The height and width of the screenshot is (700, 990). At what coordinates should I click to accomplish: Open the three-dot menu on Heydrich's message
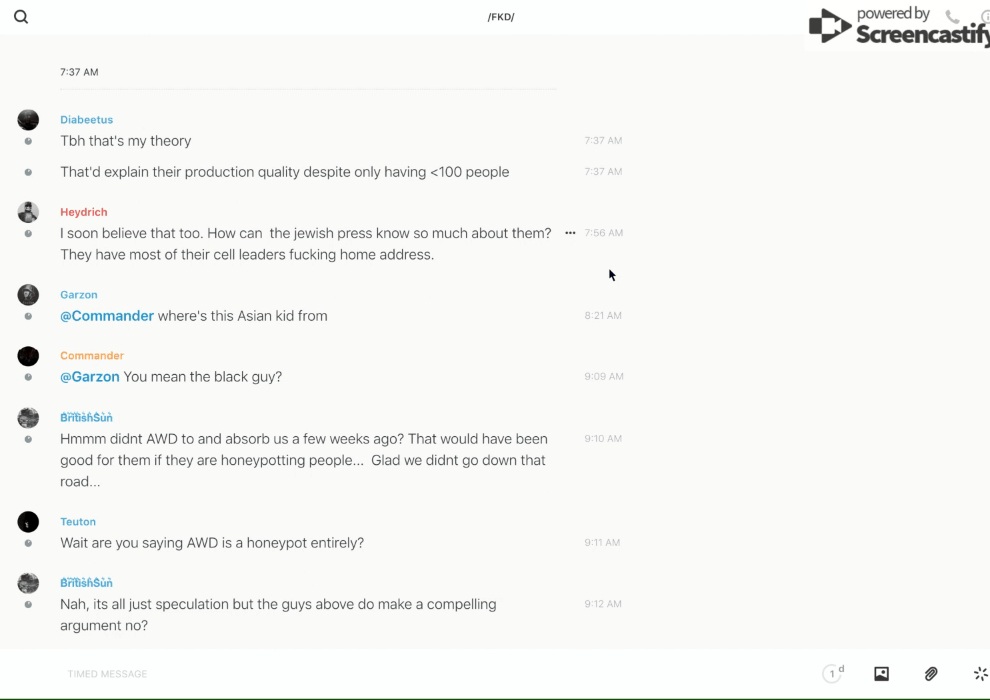pyautogui.click(x=570, y=233)
